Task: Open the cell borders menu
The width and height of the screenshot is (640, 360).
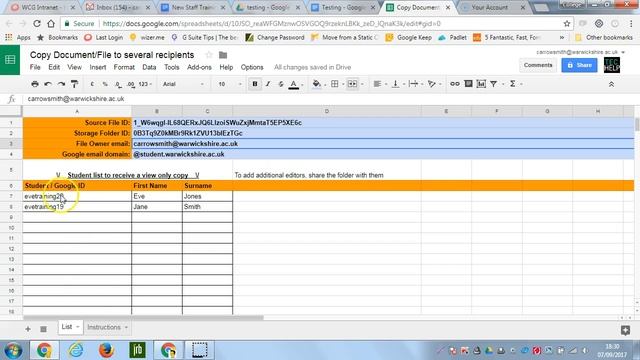Action: point(335,84)
